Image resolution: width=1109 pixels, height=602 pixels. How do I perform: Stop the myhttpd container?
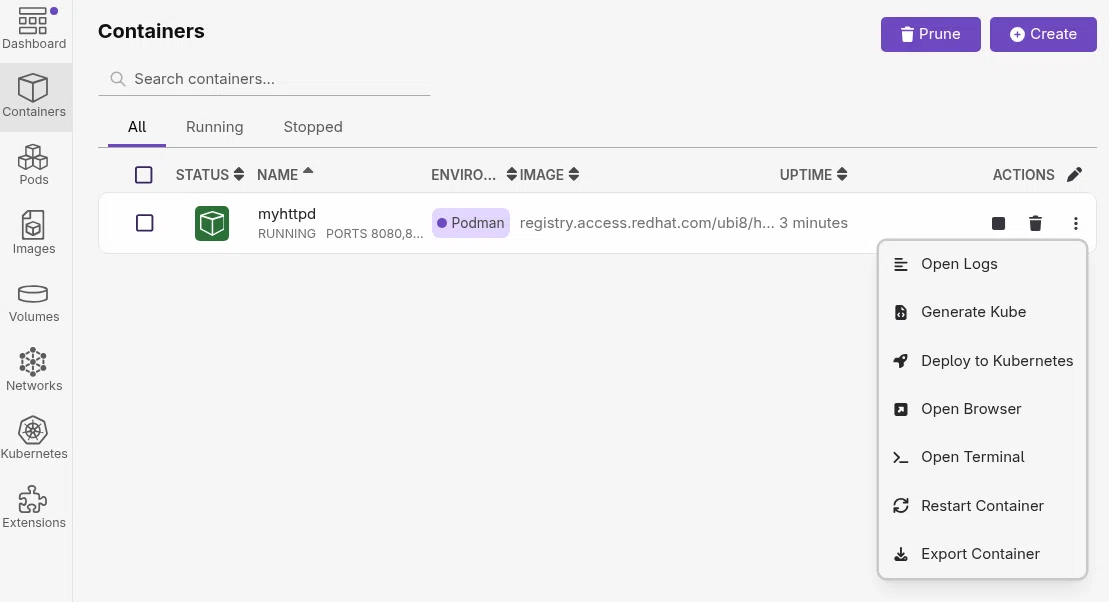click(x=998, y=224)
